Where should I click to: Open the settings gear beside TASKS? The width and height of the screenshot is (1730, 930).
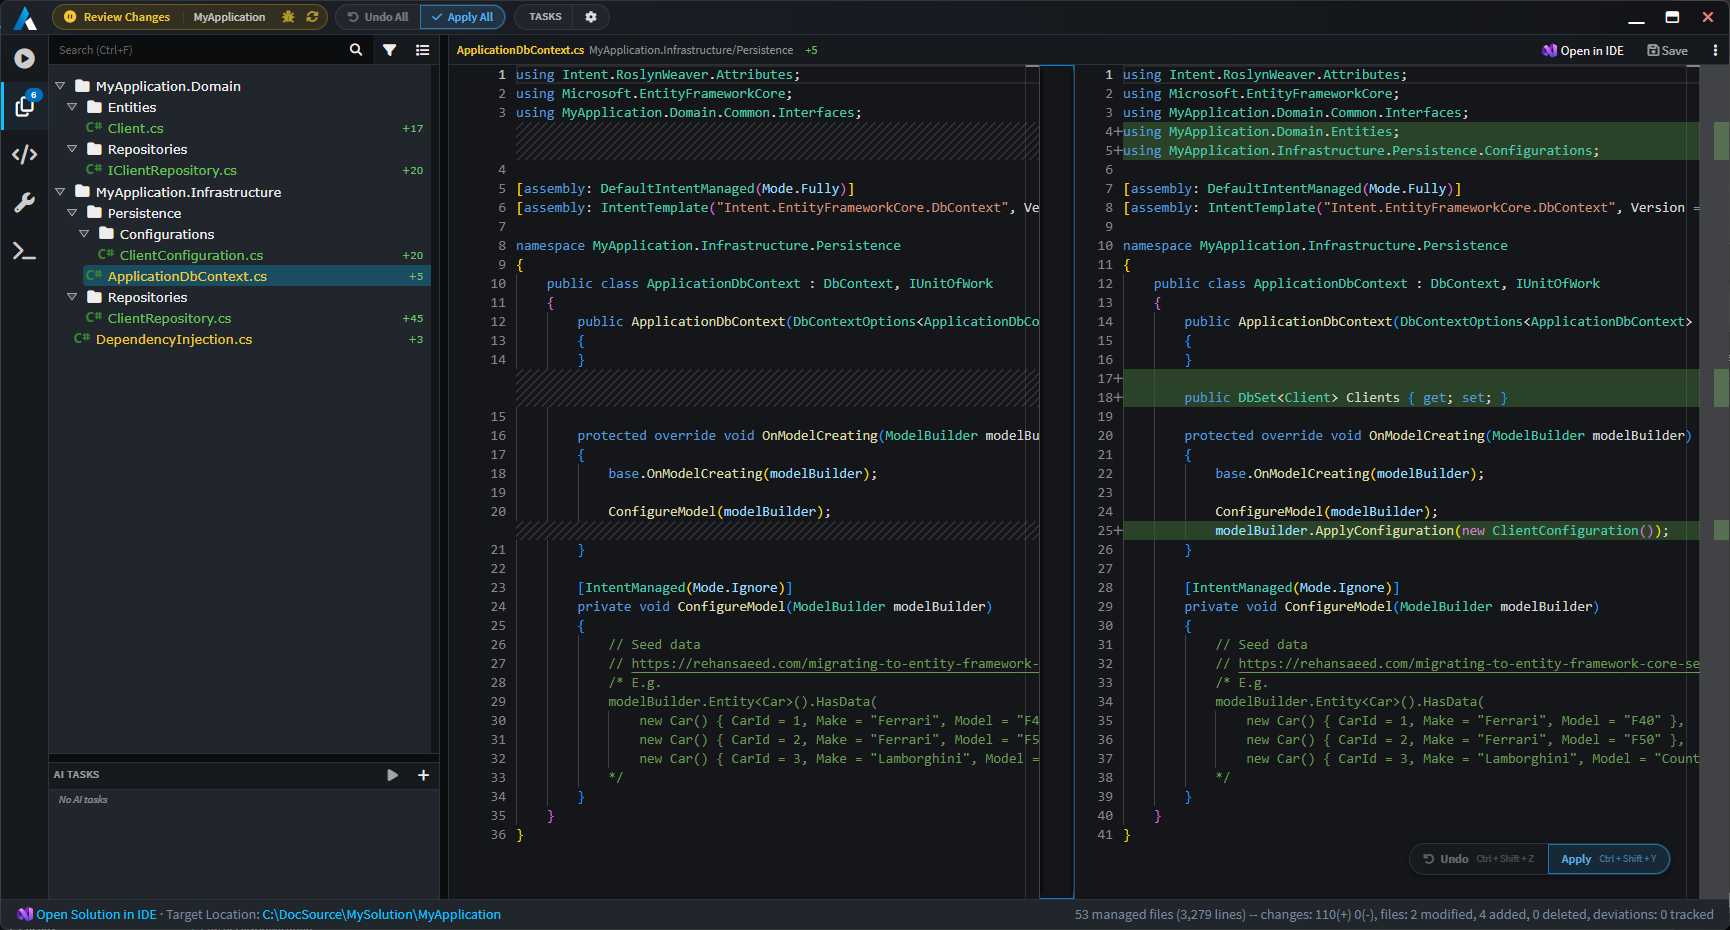pyautogui.click(x=591, y=17)
